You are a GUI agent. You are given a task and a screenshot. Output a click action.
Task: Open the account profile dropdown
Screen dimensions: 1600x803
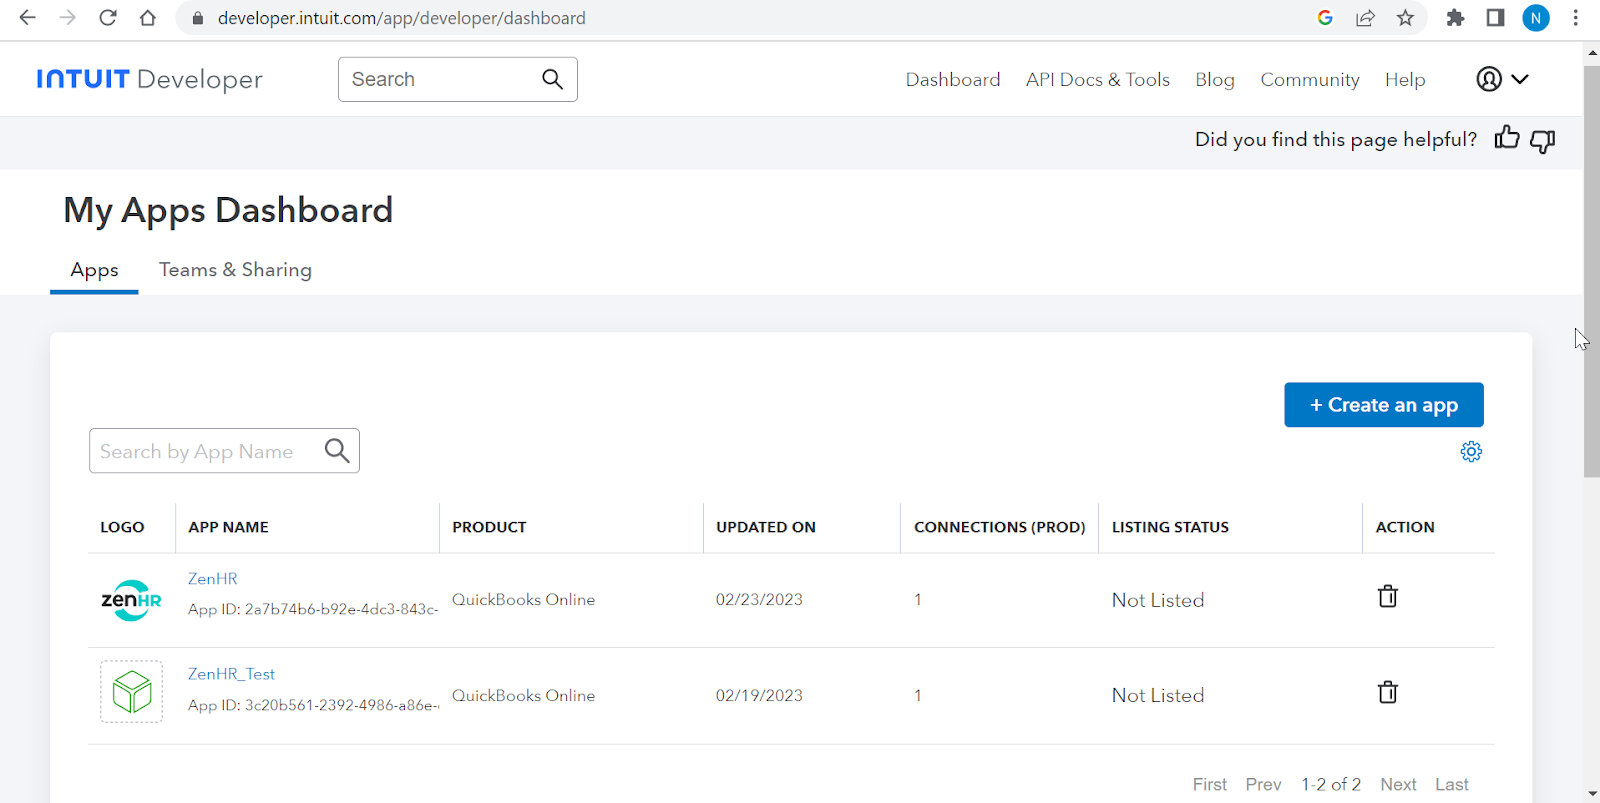1502,79
